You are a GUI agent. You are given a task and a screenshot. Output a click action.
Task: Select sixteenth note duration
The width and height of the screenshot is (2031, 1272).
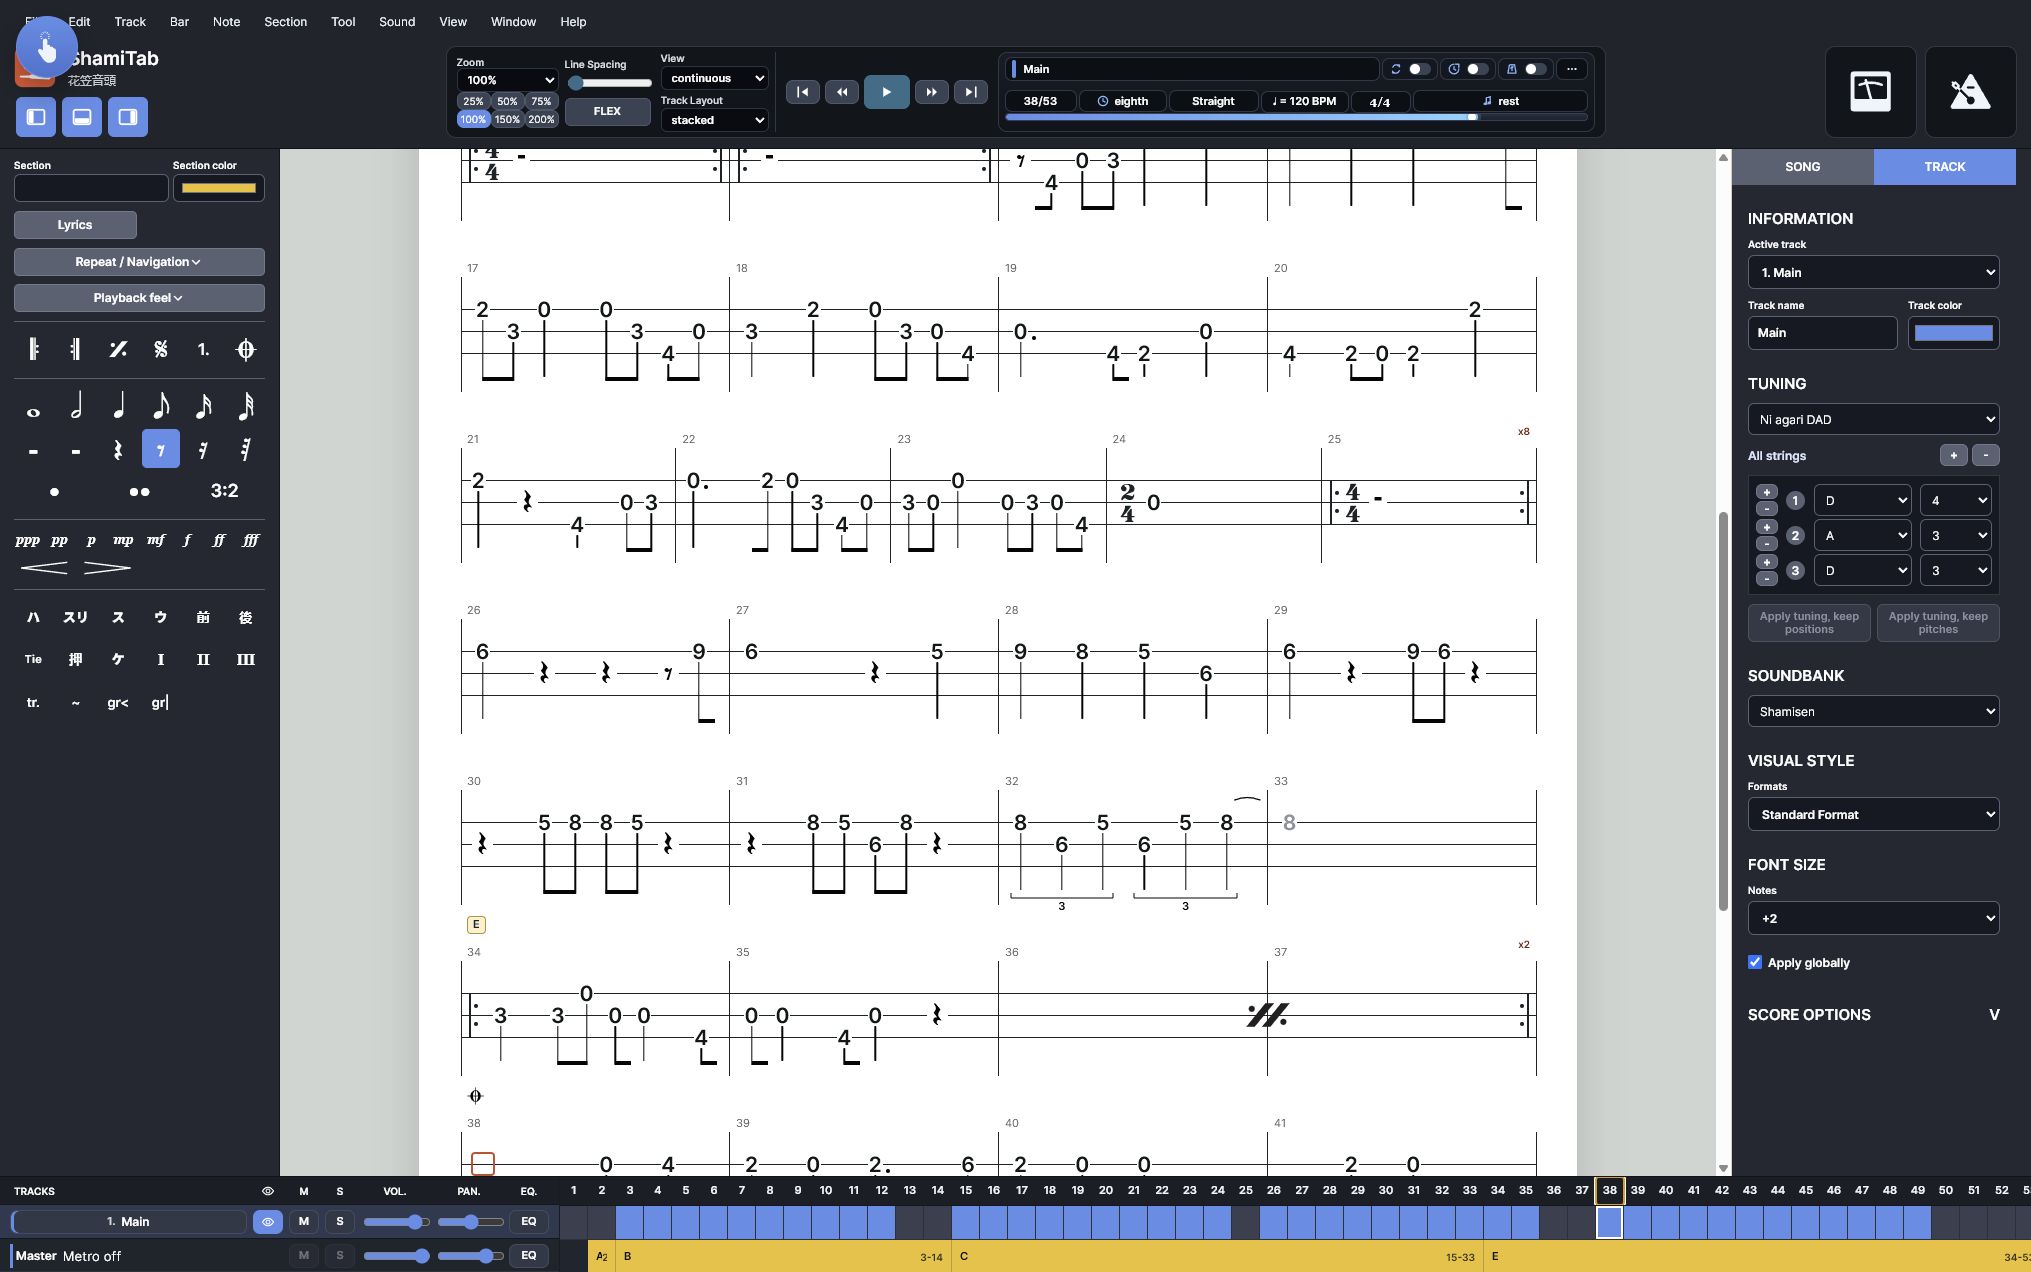click(x=203, y=407)
